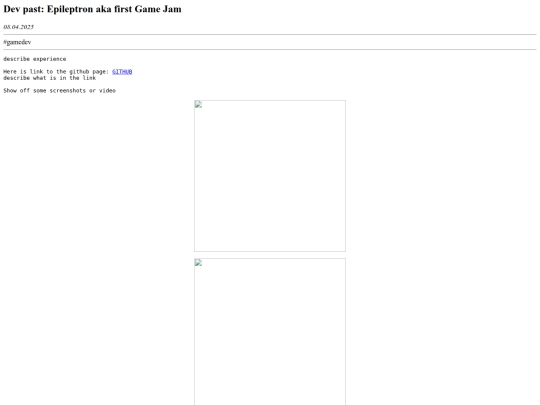
Task: Open the GITHUB link
Action: pos(122,72)
